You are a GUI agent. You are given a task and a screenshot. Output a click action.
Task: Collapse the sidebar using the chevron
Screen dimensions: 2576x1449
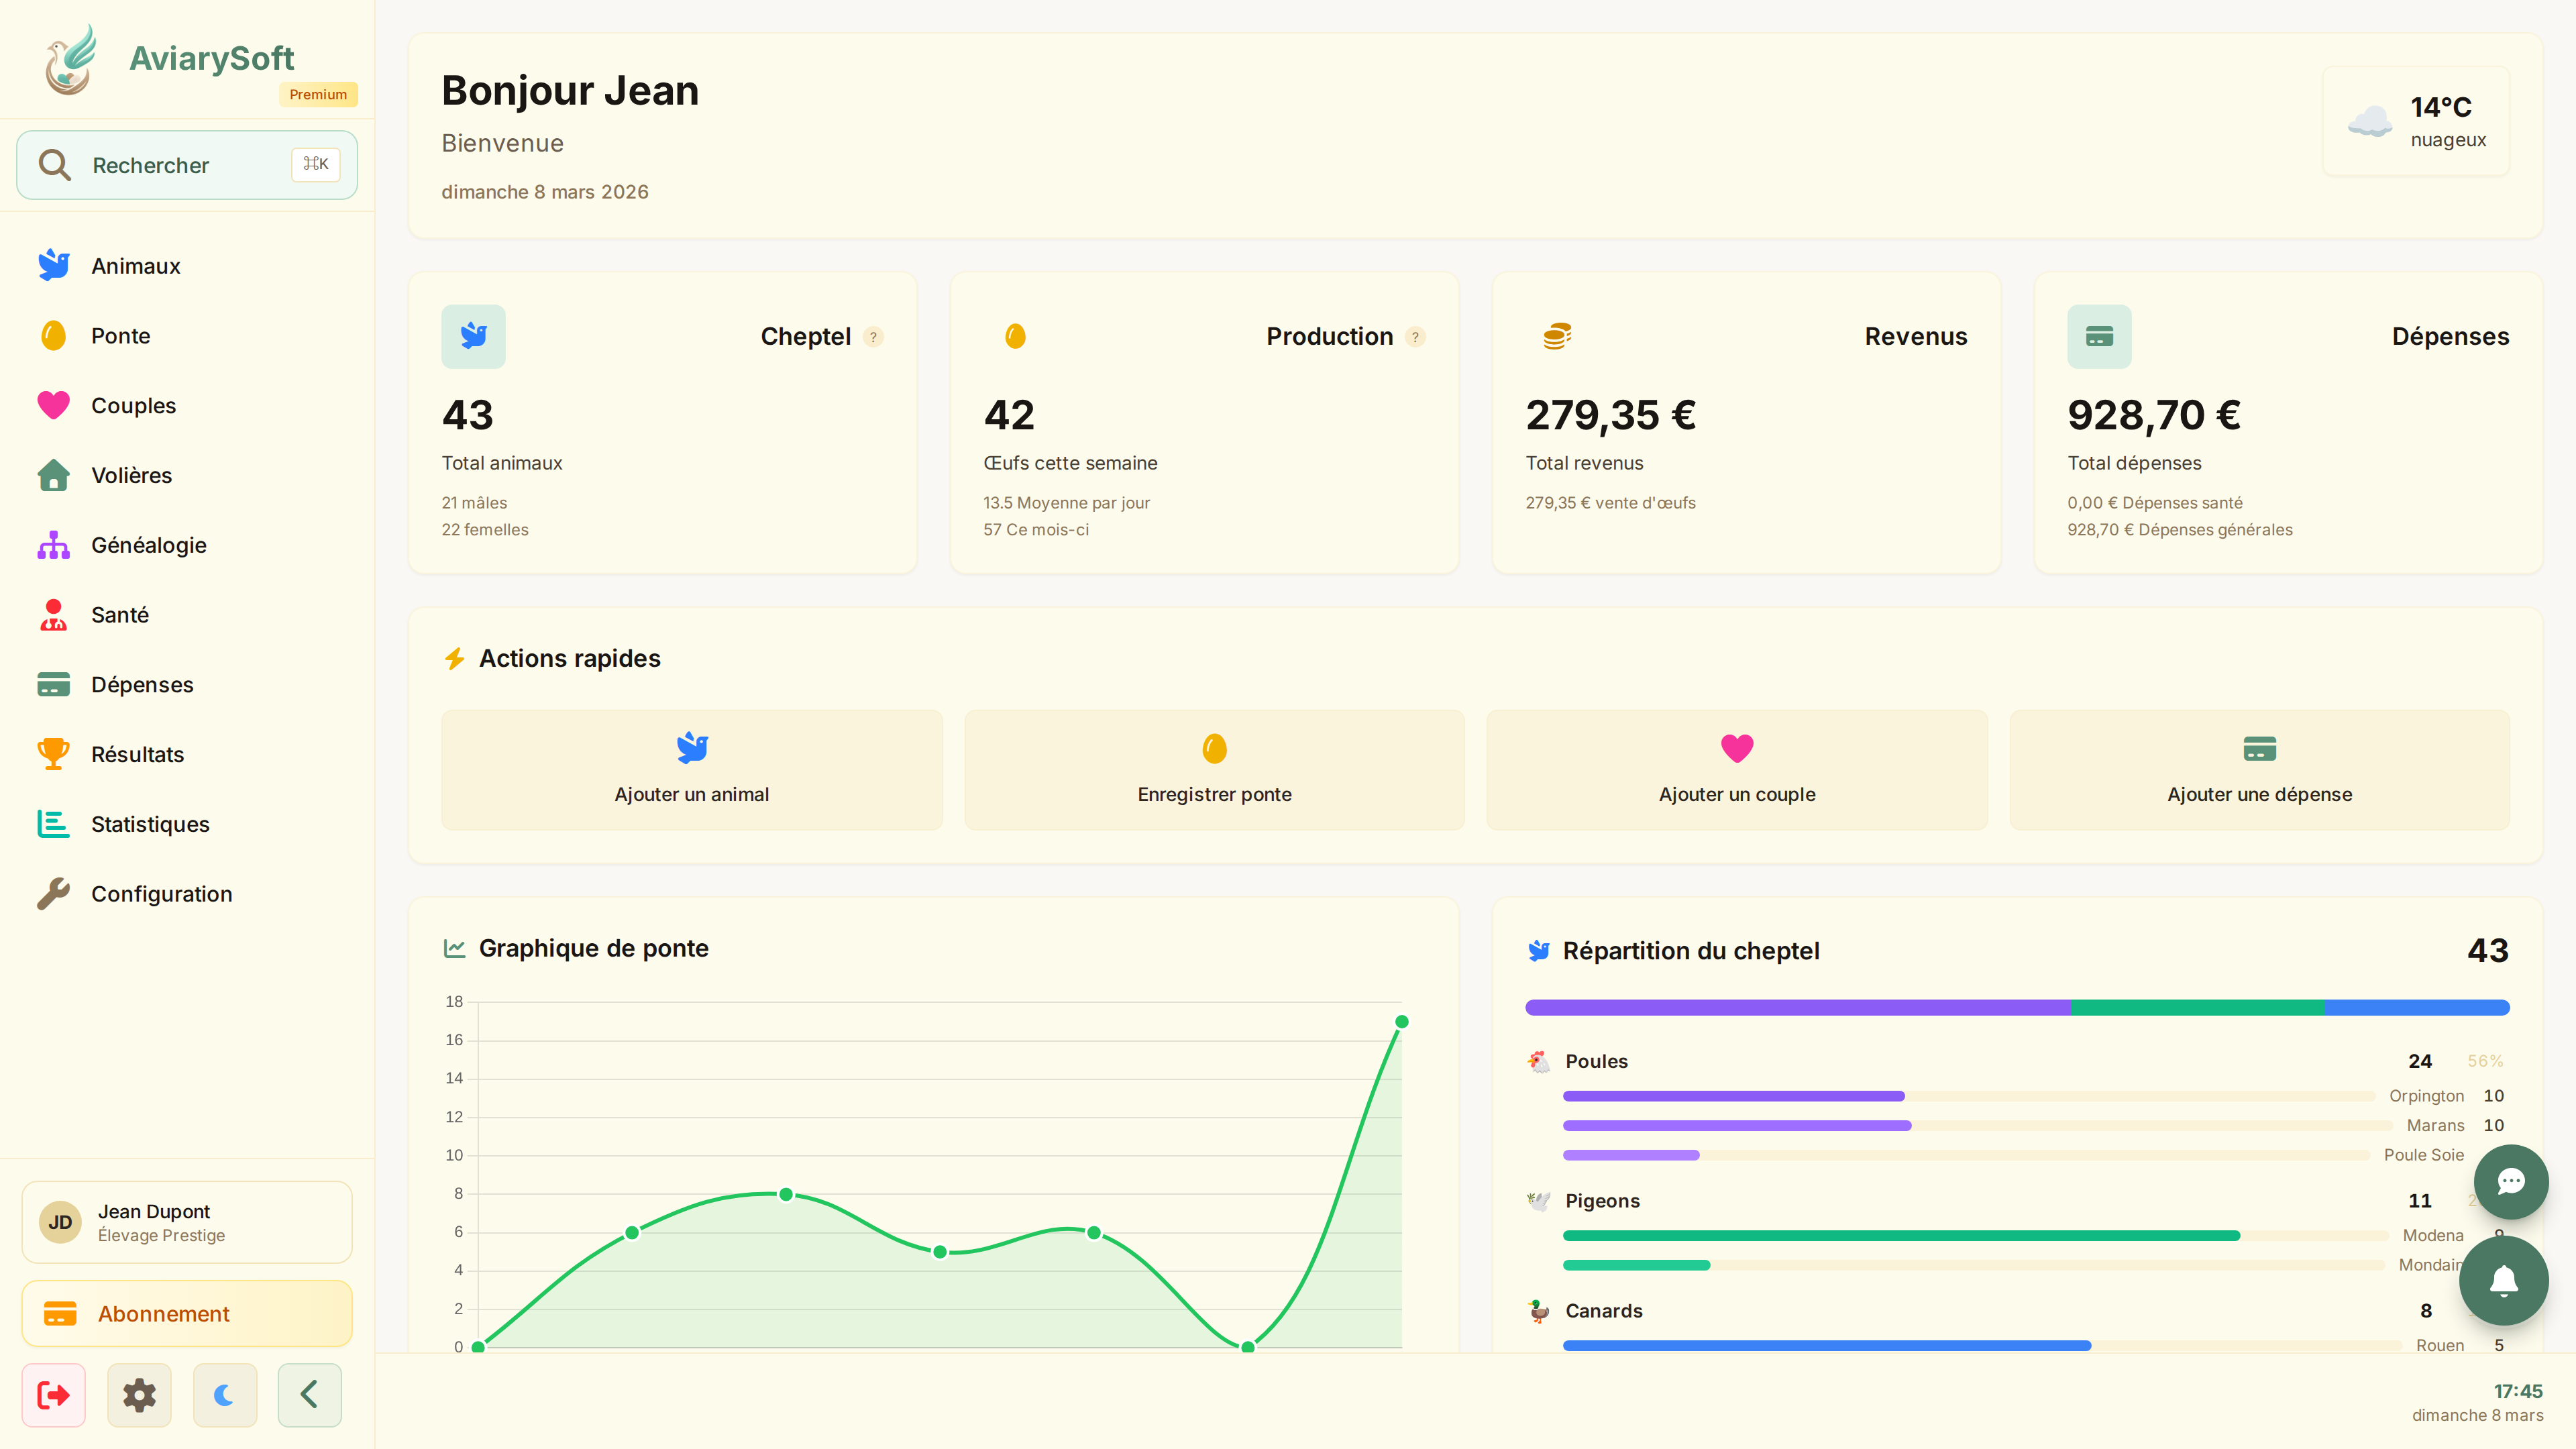[x=309, y=1394]
